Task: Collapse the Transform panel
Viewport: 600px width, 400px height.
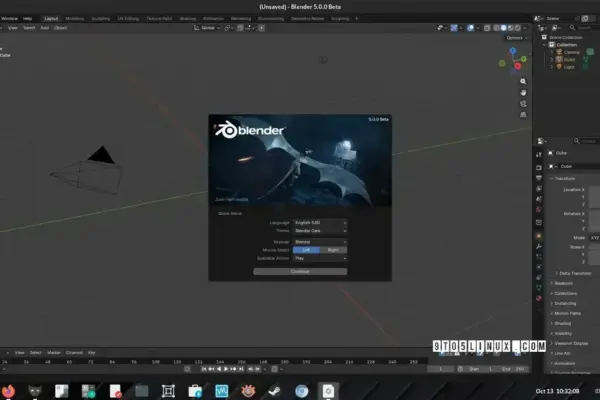Action: (562, 178)
